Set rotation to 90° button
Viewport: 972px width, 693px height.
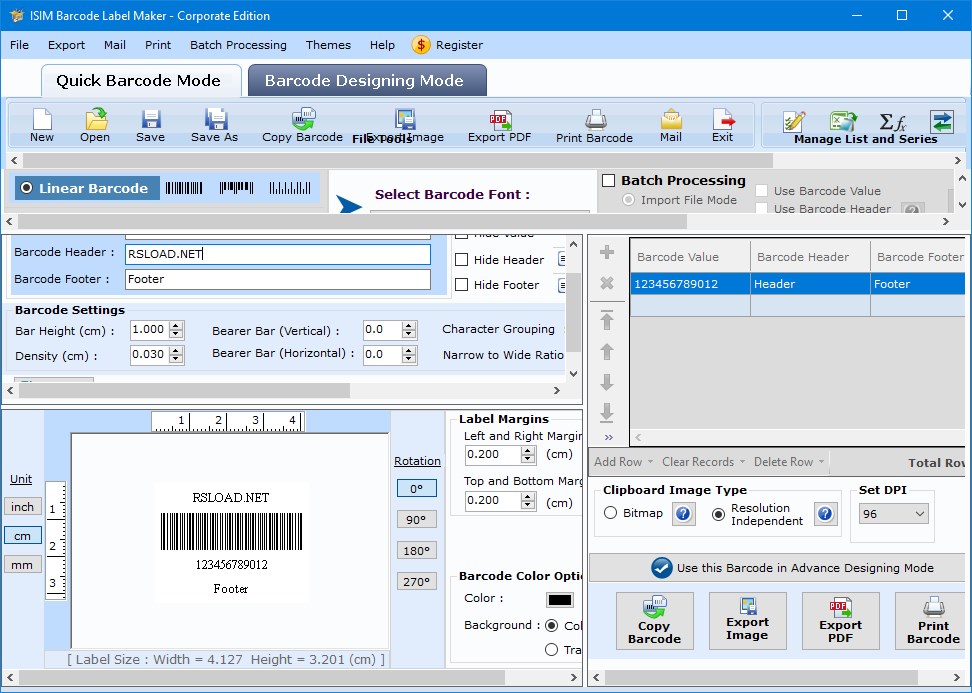pyautogui.click(x=416, y=520)
